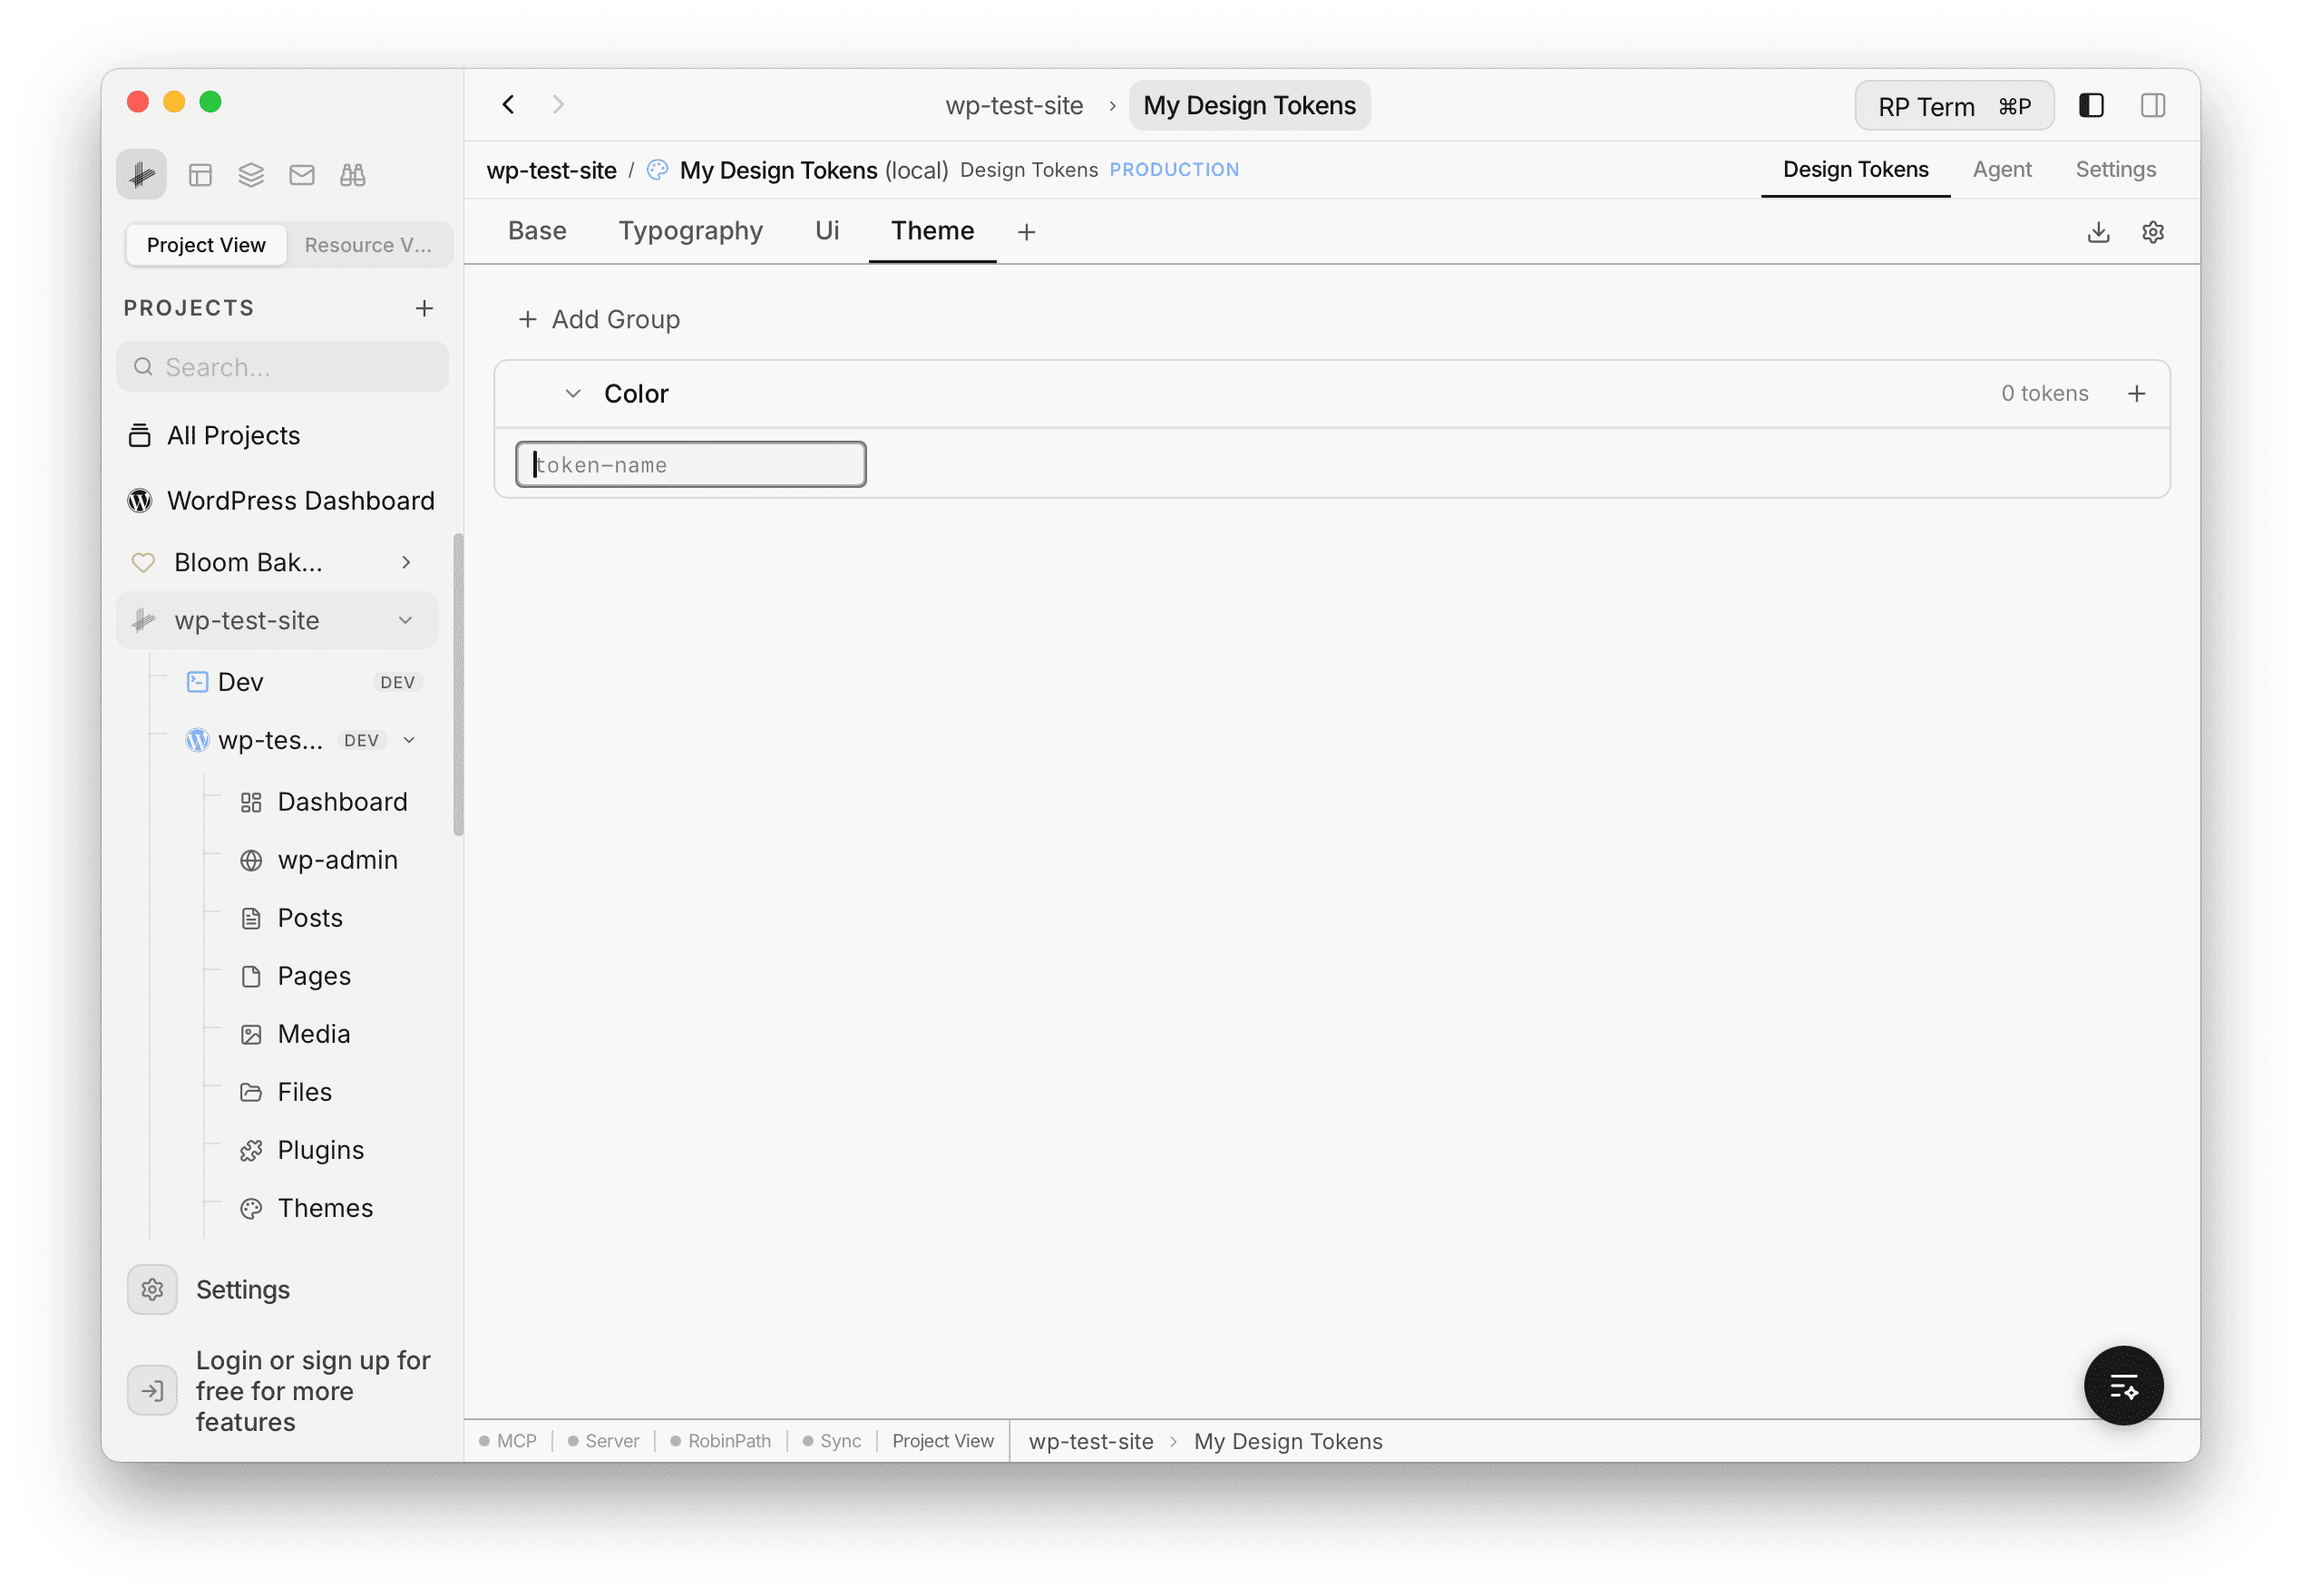Click the Add Group button
The image size is (2302, 1596).
(x=598, y=319)
